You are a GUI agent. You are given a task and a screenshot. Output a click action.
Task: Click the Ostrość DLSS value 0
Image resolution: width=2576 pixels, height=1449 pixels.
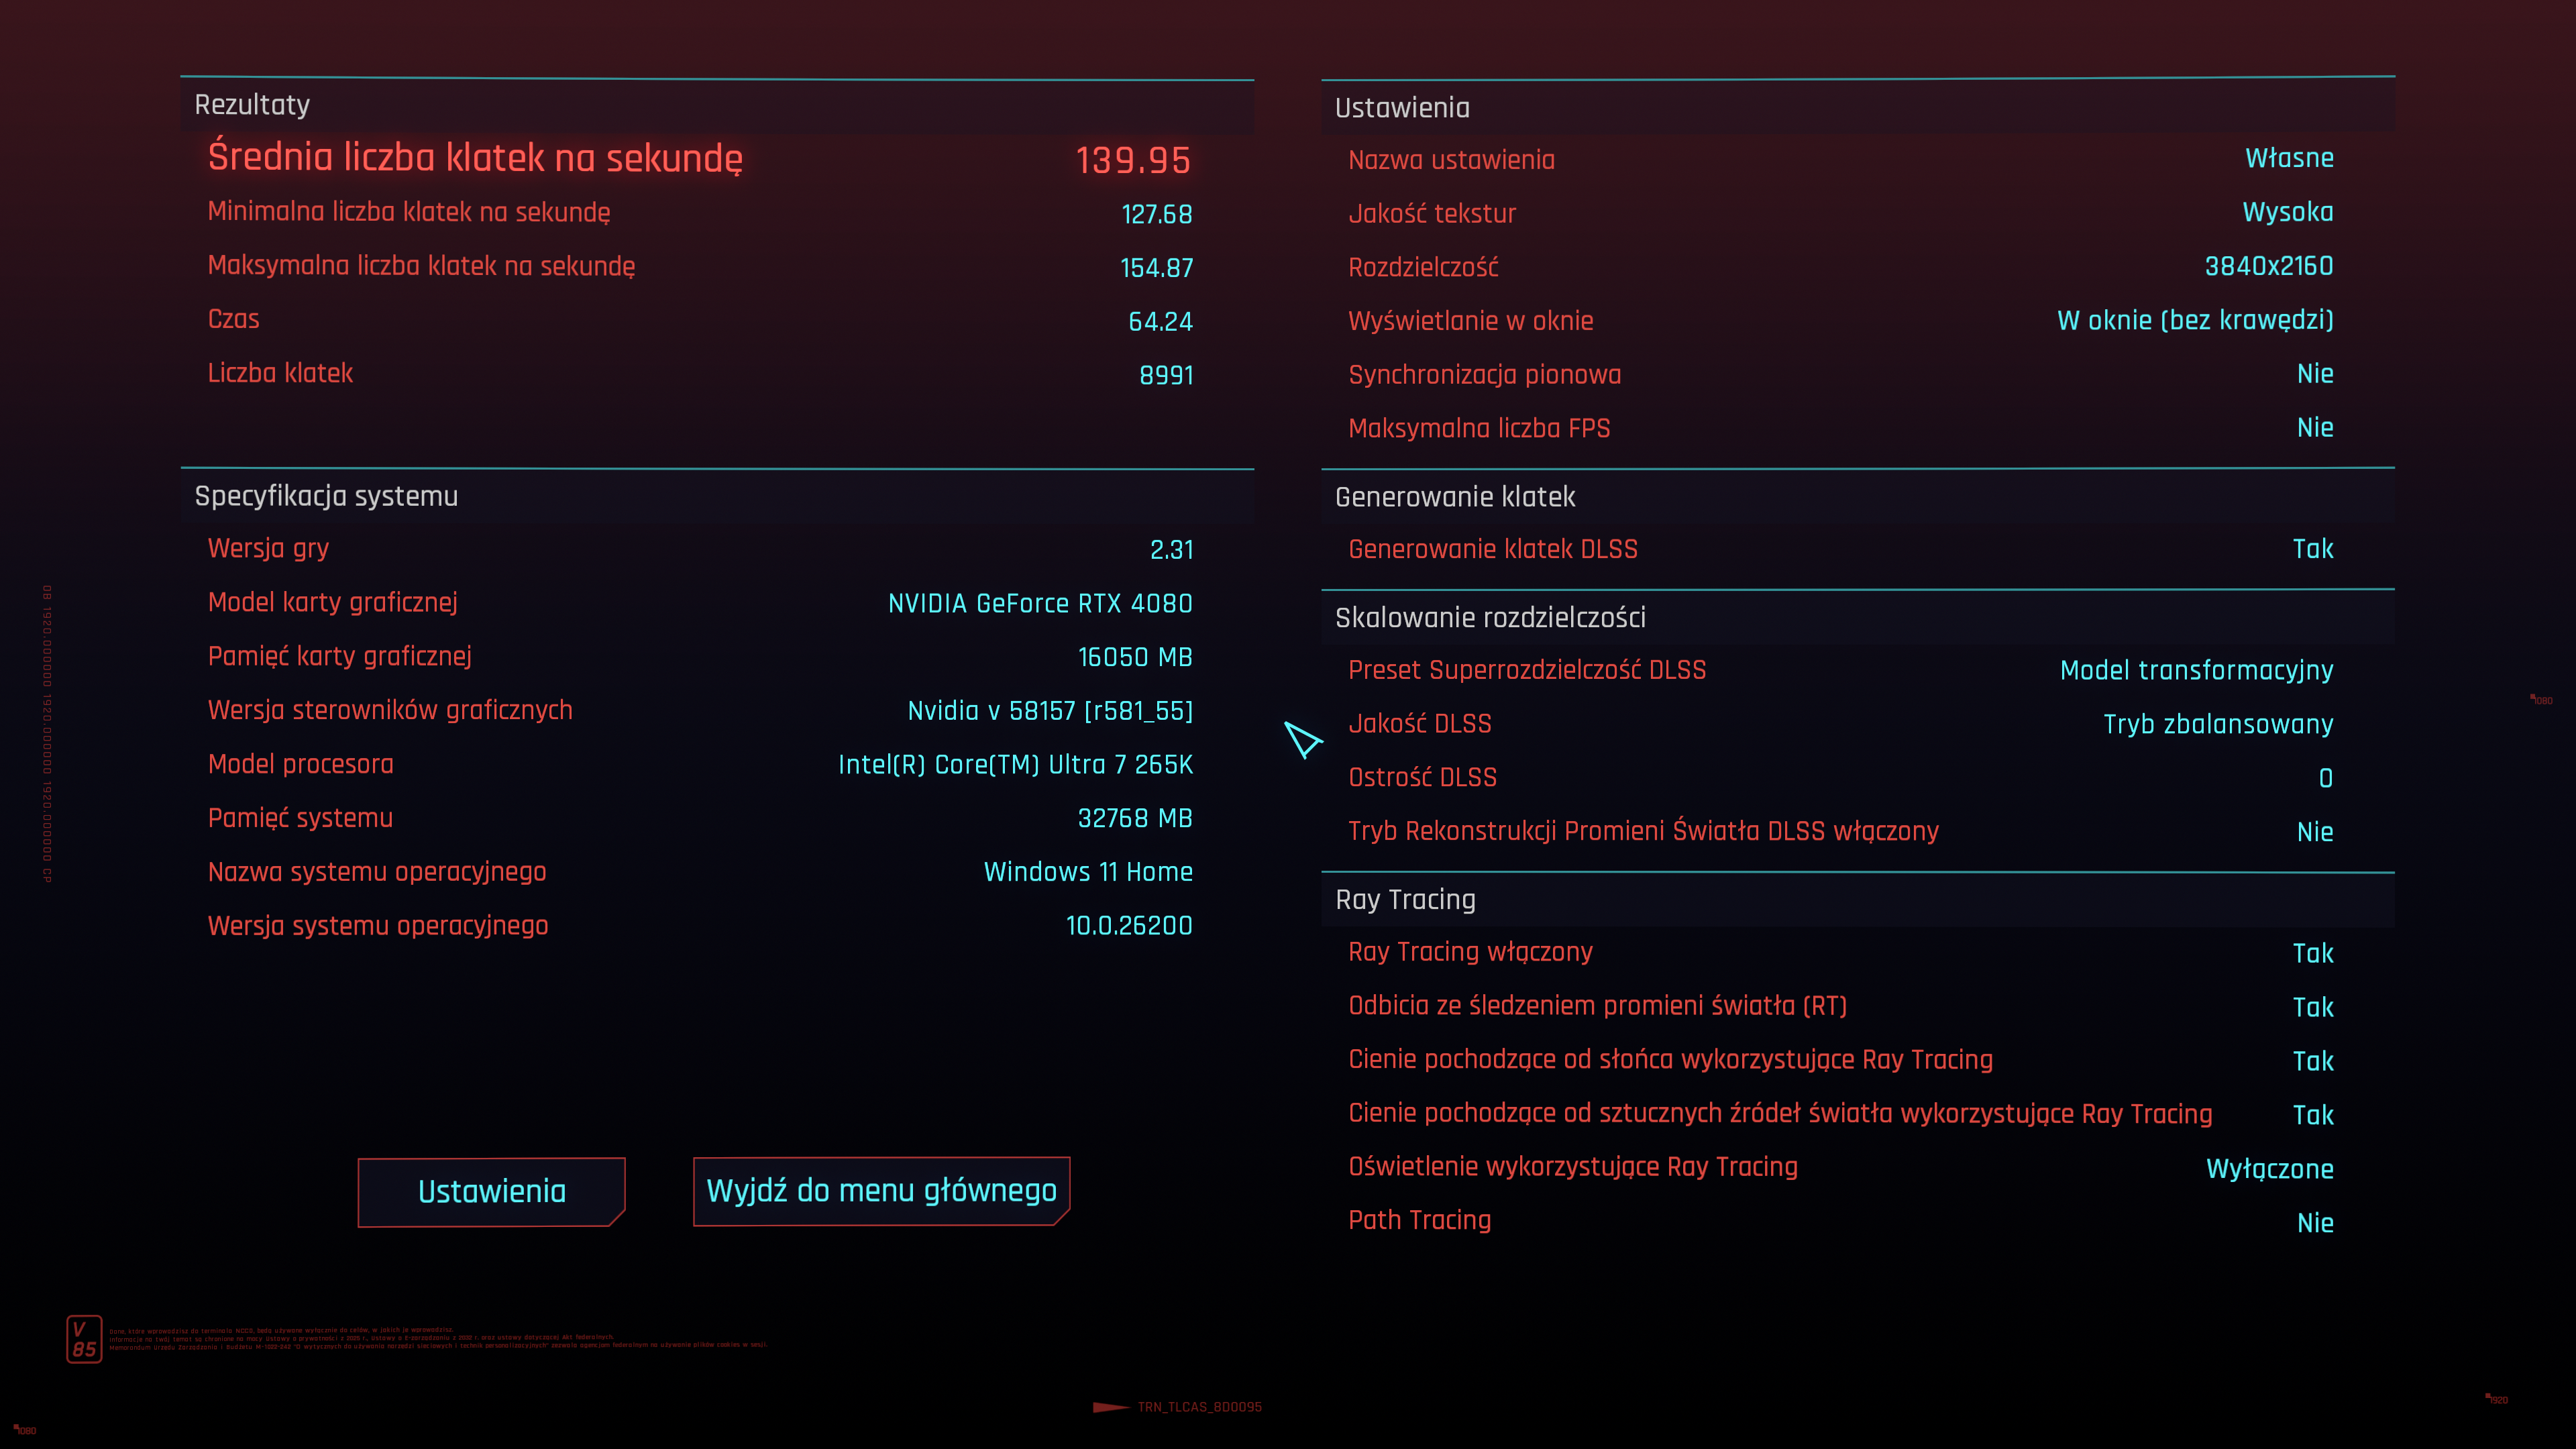click(2325, 778)
